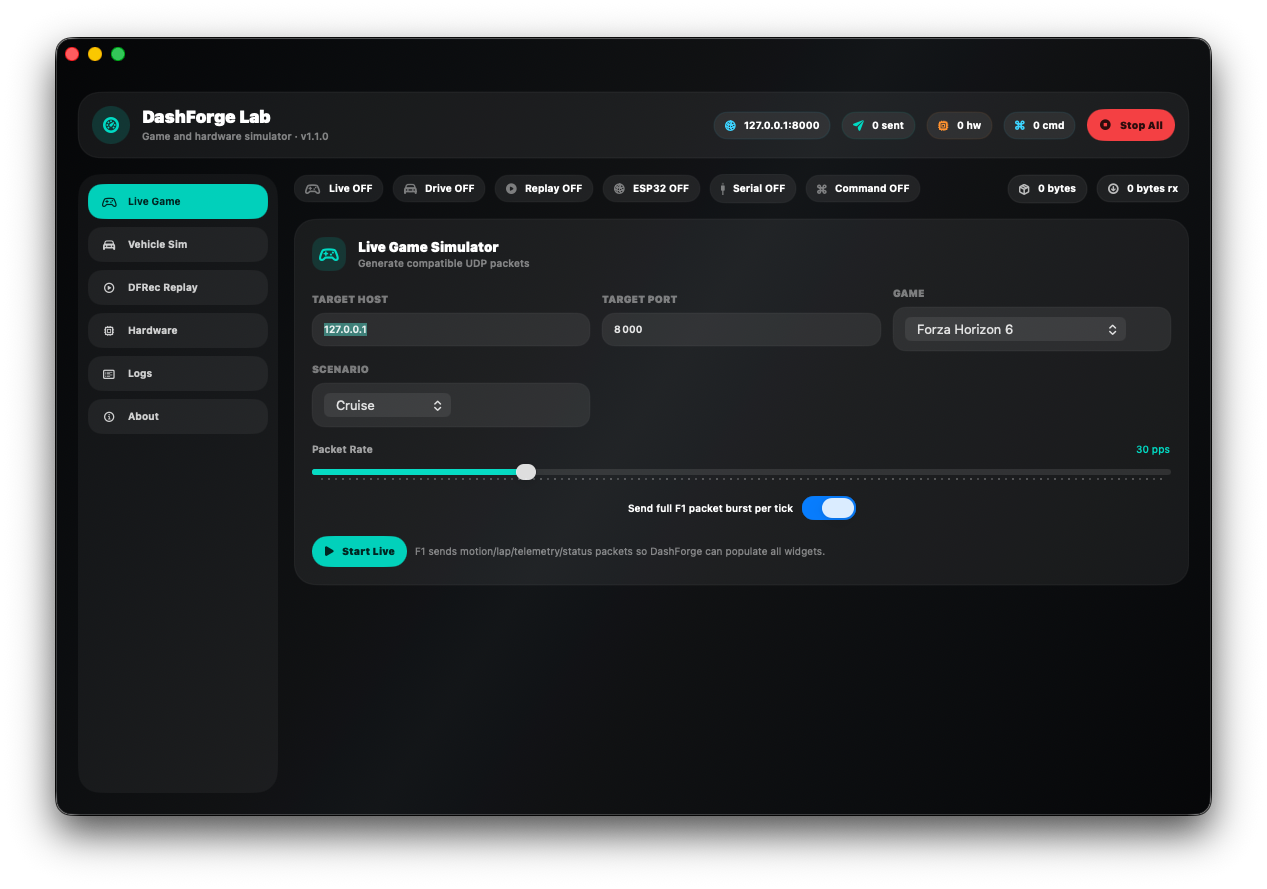Viewport: 1267px width, 889px height.
Task: Click the car icon in Drive OFF pill
Action: pos(410,188)
